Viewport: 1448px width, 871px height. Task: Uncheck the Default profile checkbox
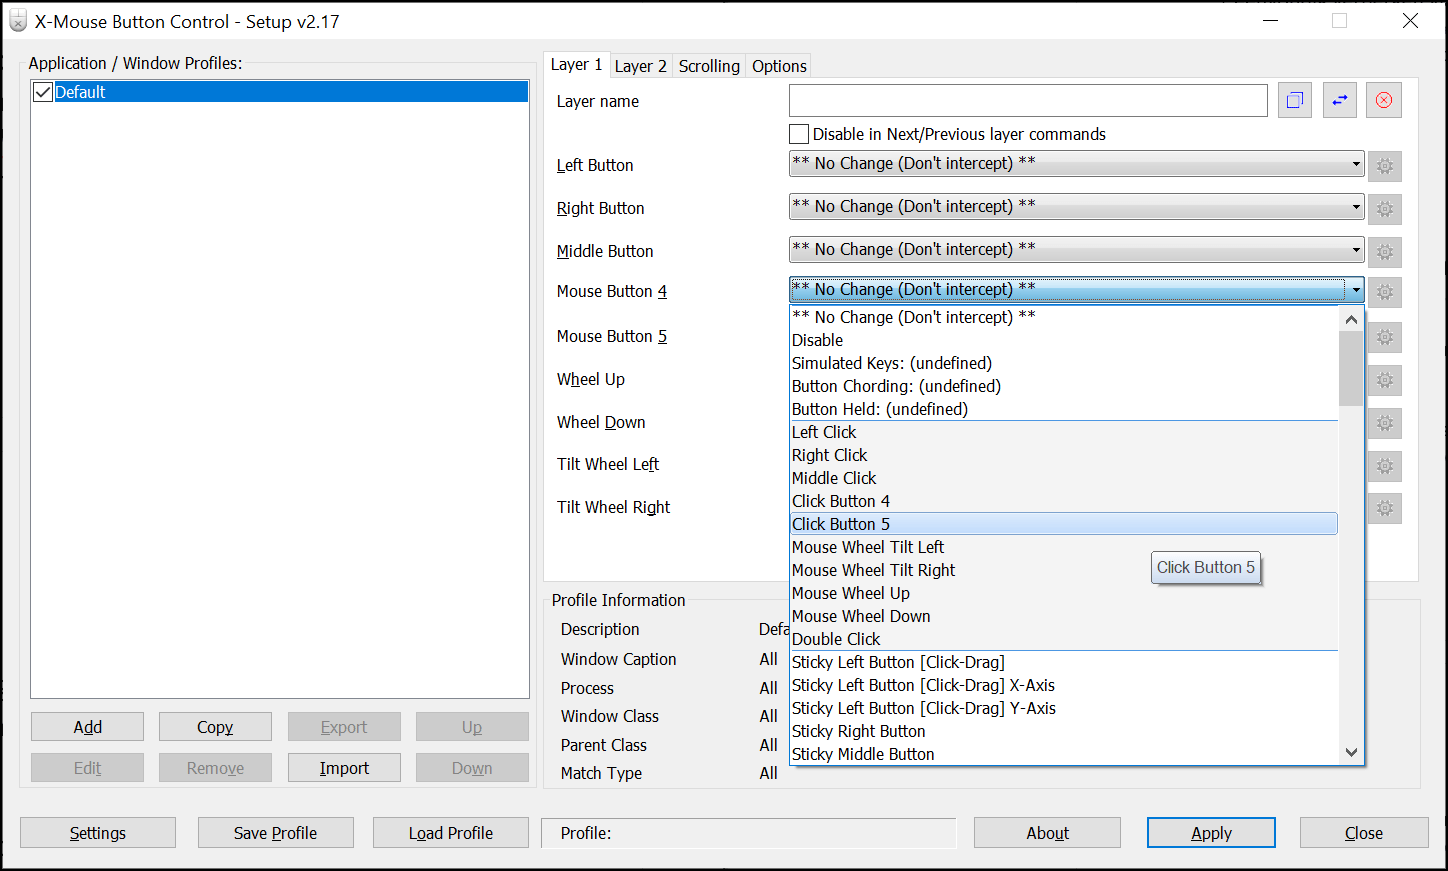coord(43,92)
